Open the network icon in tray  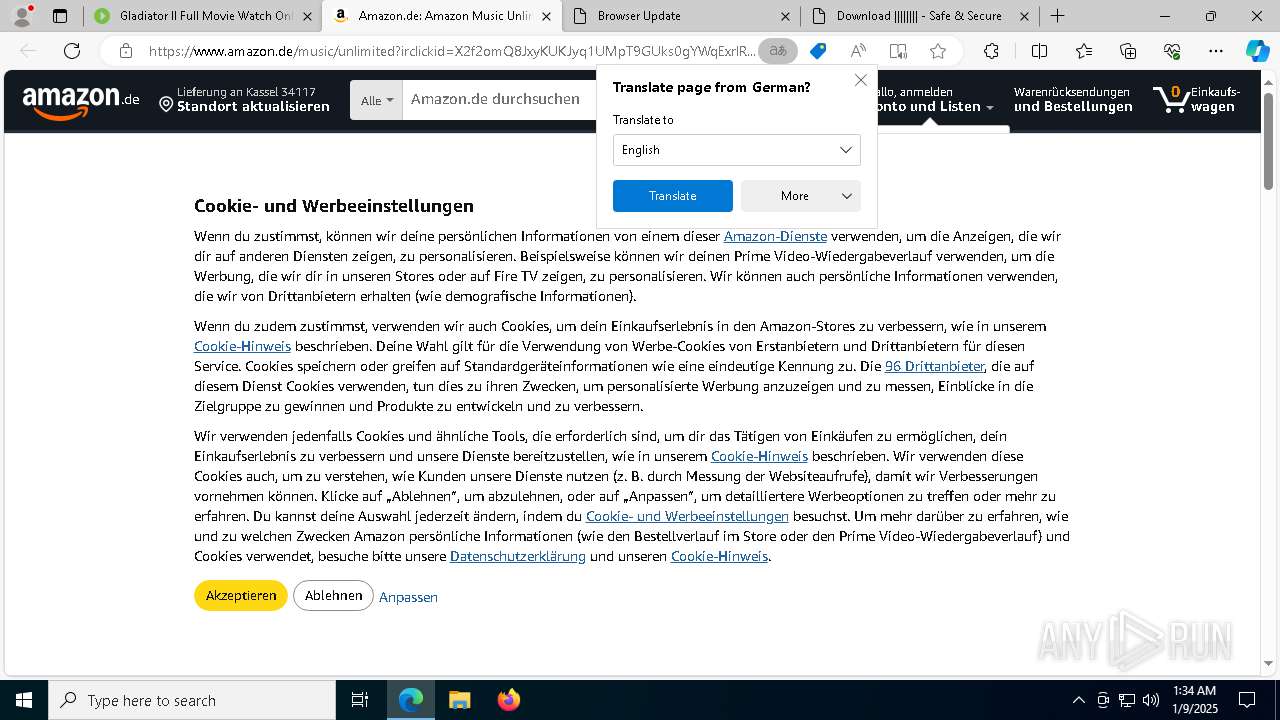point(1127,700)
